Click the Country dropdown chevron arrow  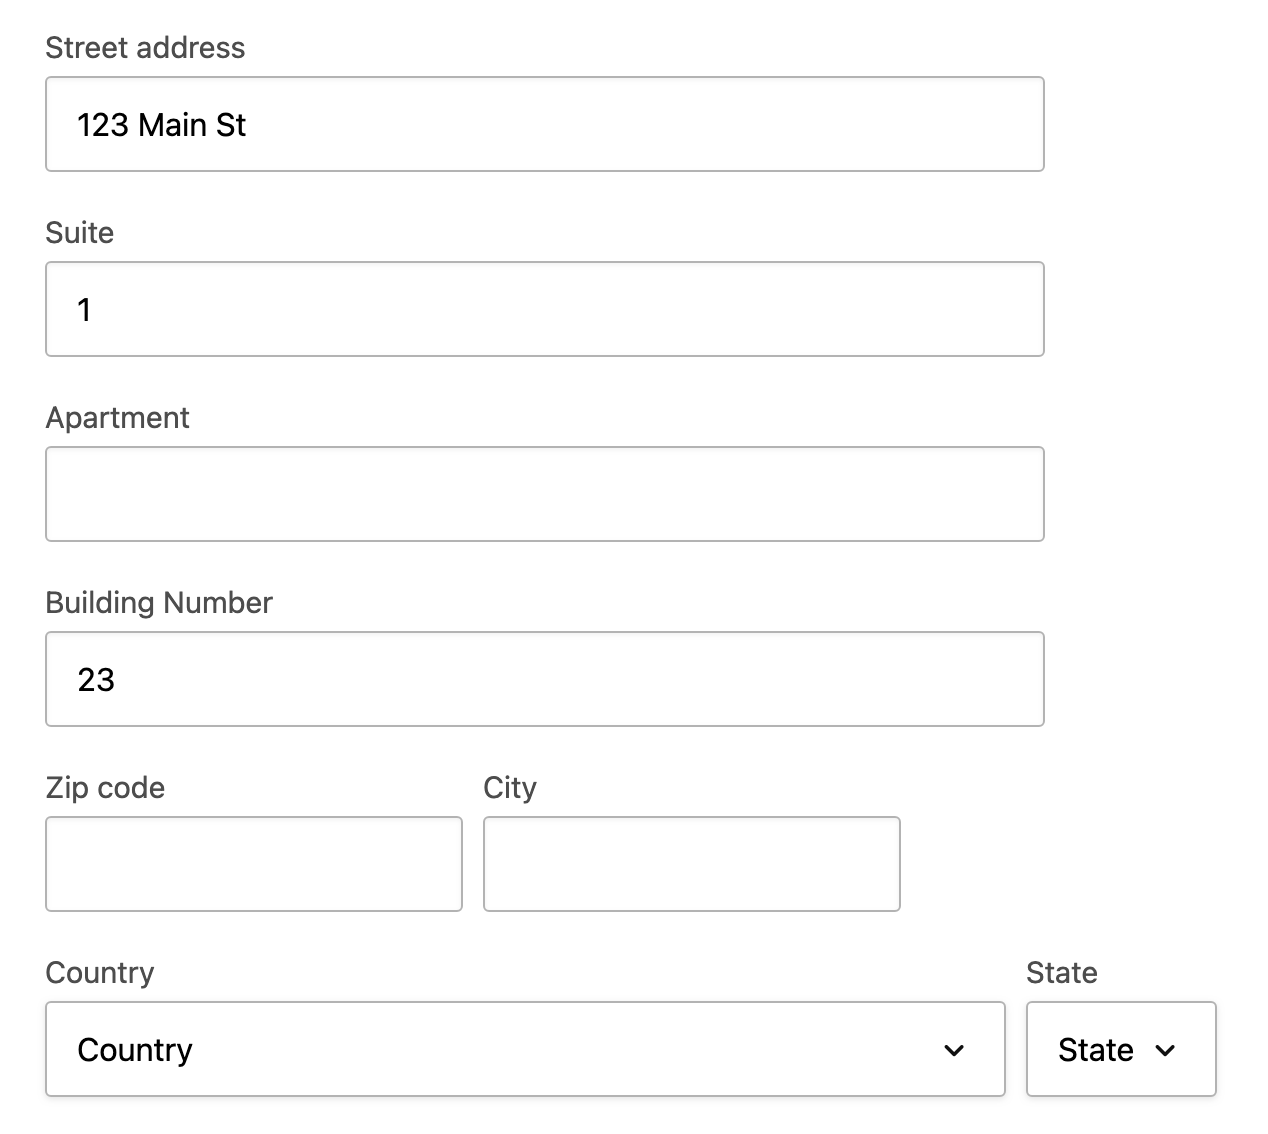(x=955, y=1051)
